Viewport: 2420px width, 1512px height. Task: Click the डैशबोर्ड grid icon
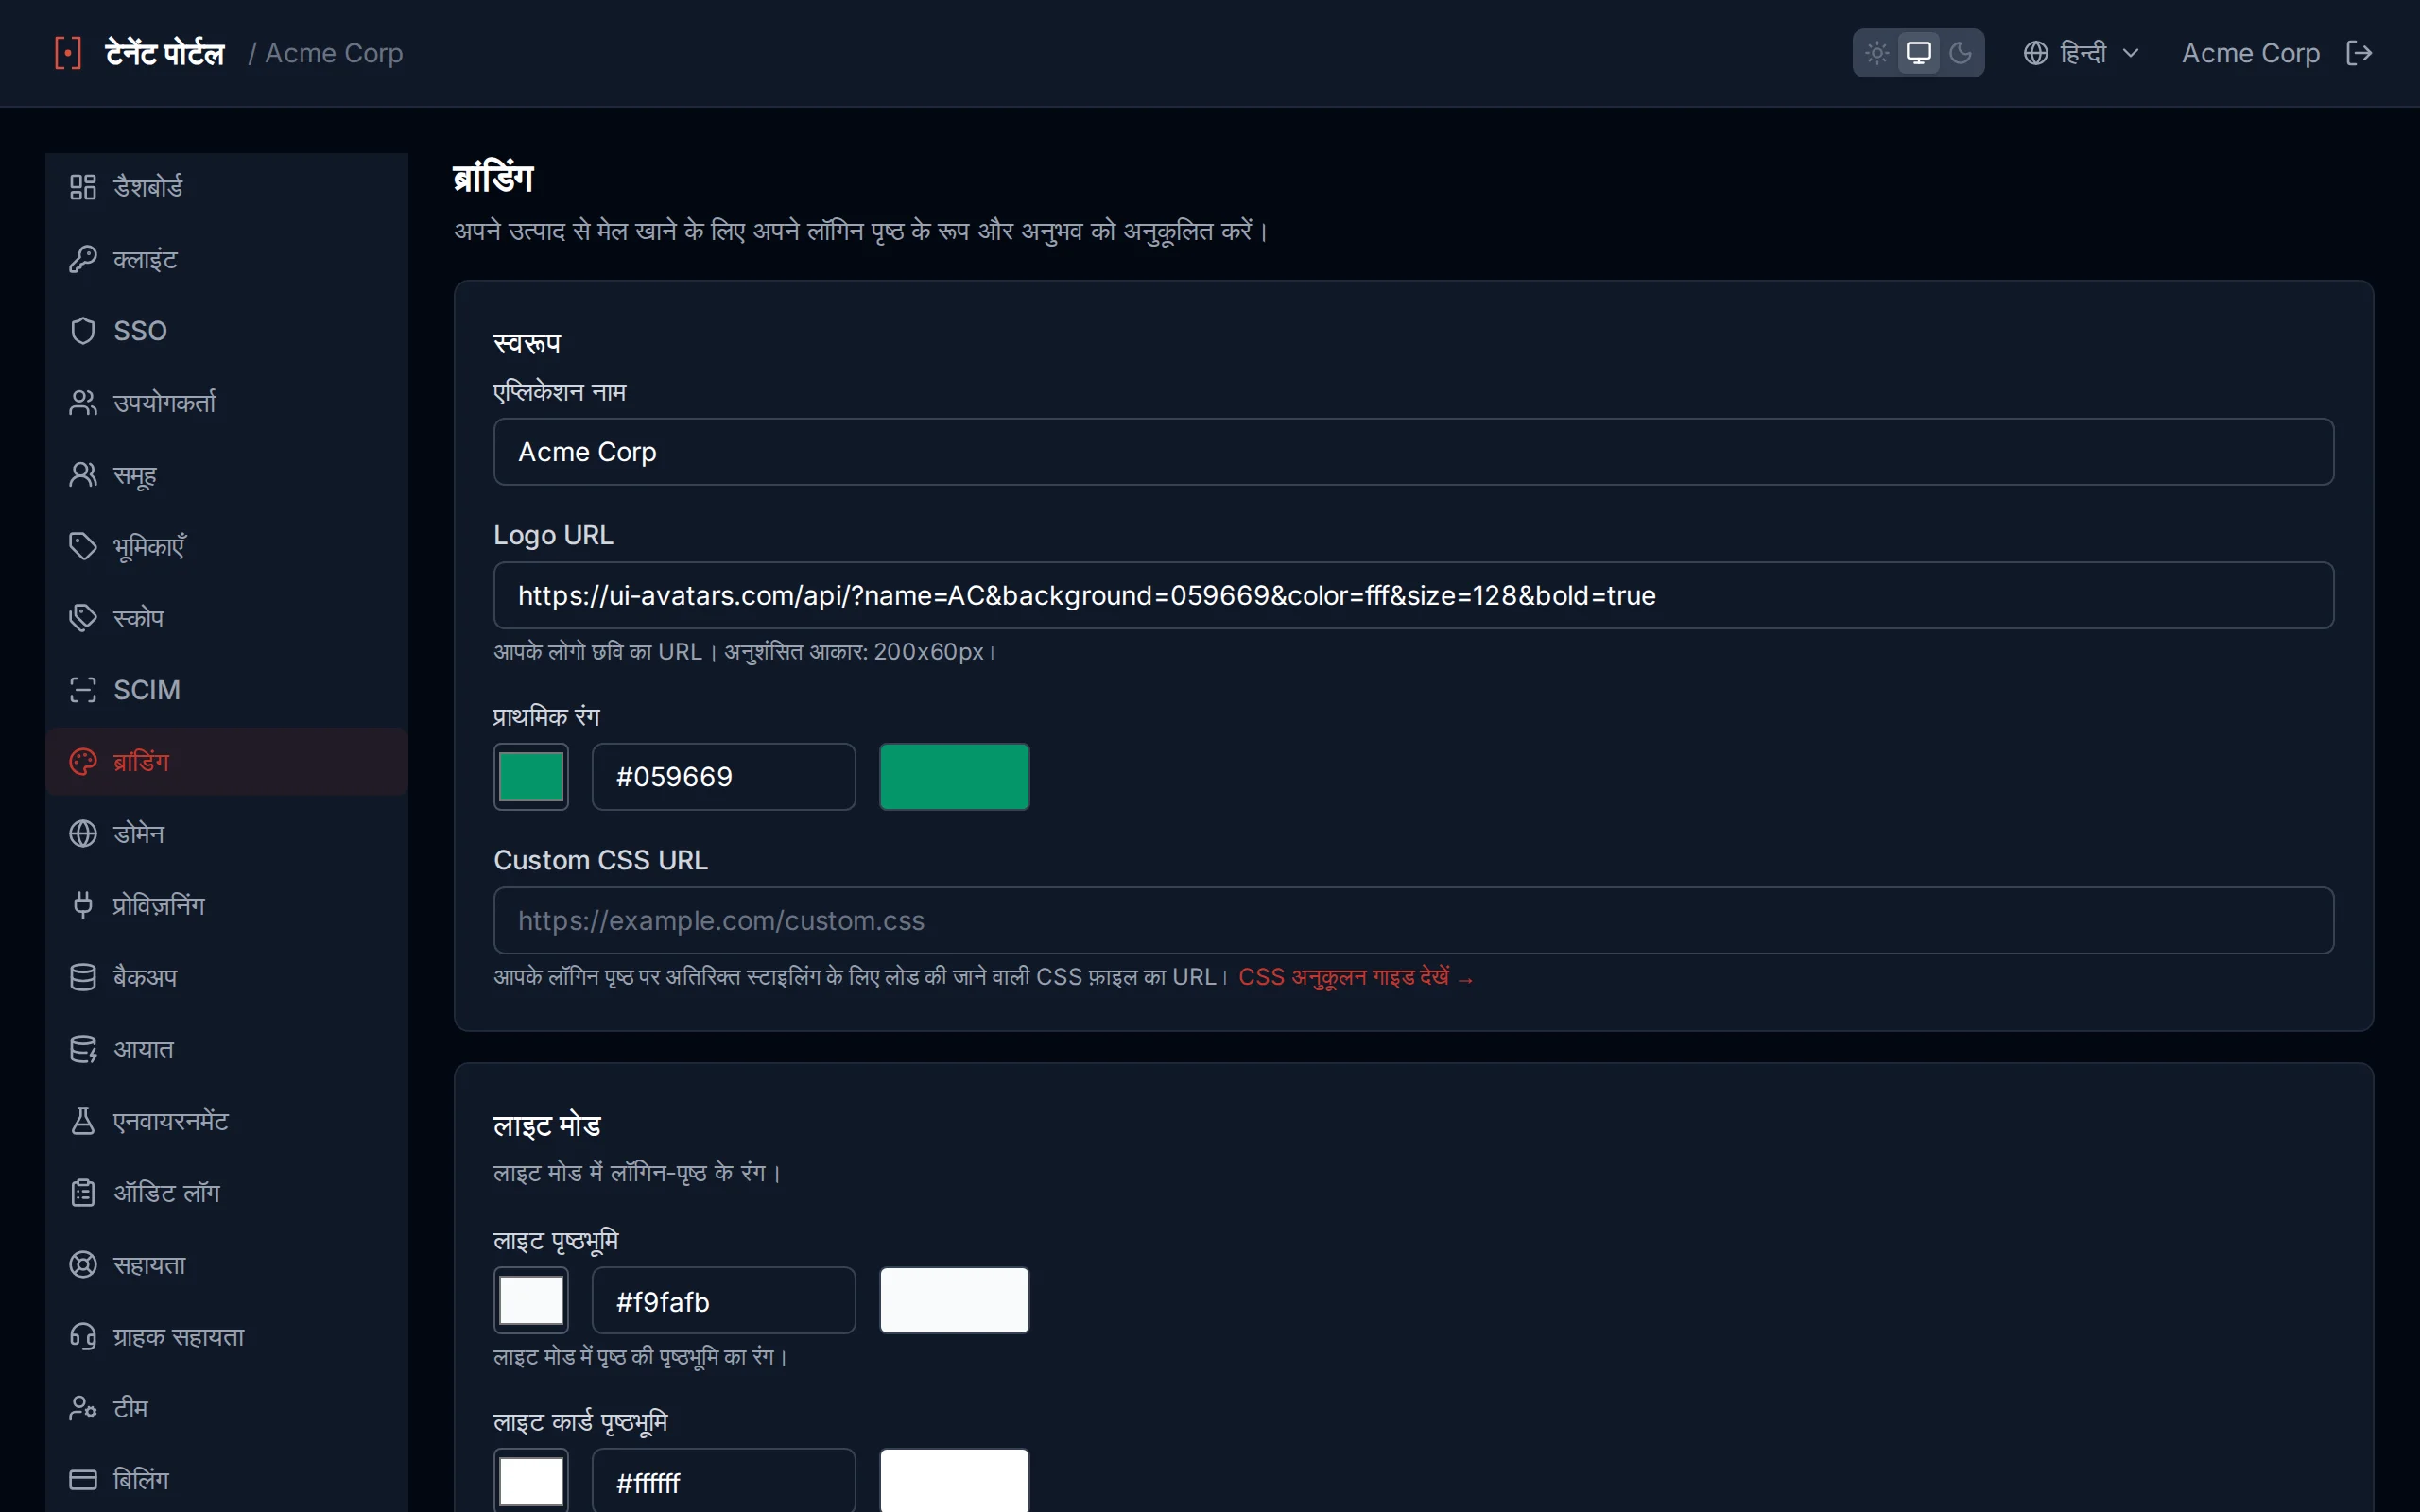(x=83, y=187)
